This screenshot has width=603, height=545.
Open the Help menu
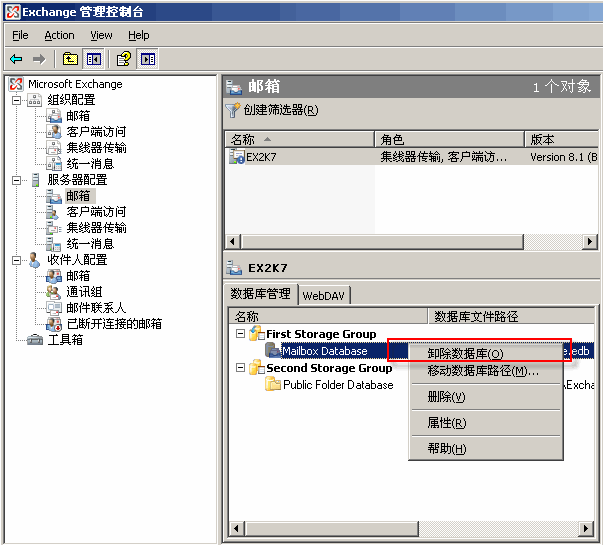coord(138,35)
